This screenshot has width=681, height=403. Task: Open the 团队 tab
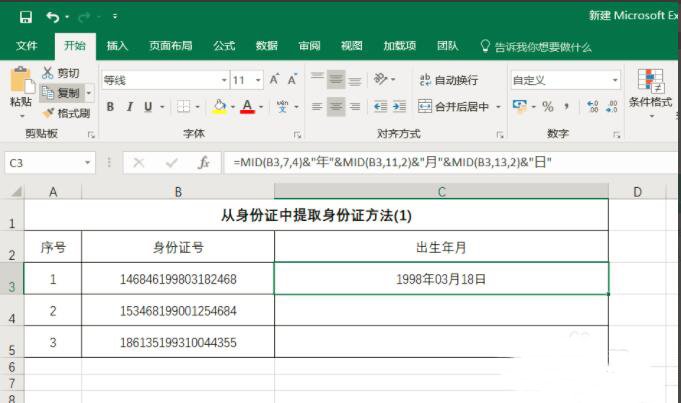[448, 46]
